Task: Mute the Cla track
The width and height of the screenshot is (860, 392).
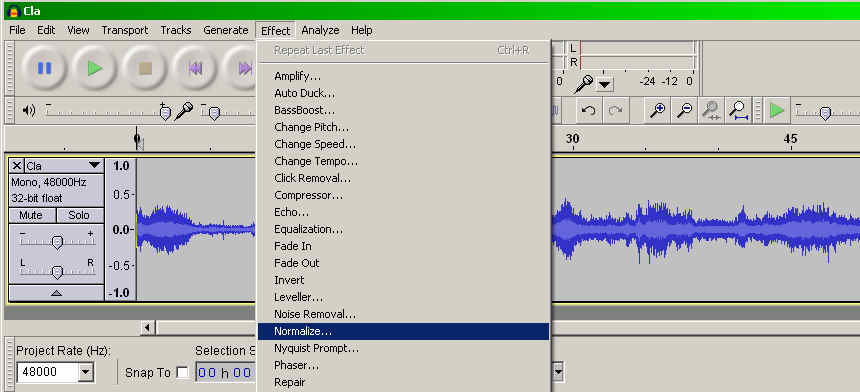Action: click(x=31, y=215)
